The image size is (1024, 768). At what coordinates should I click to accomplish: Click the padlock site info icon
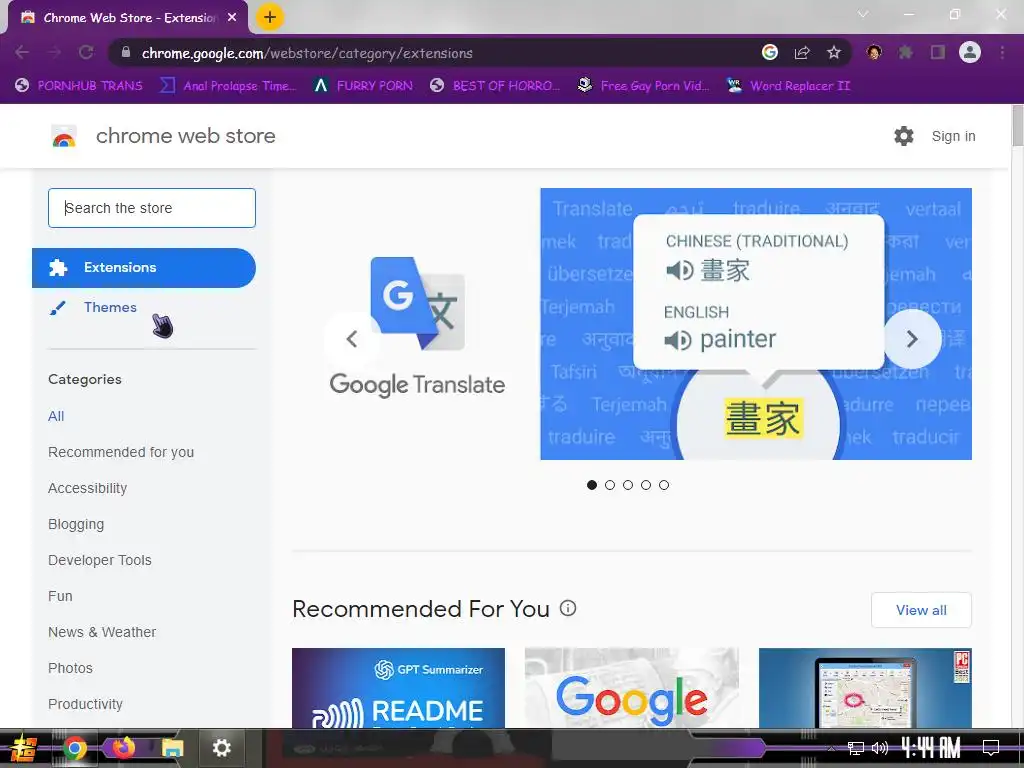126,52
